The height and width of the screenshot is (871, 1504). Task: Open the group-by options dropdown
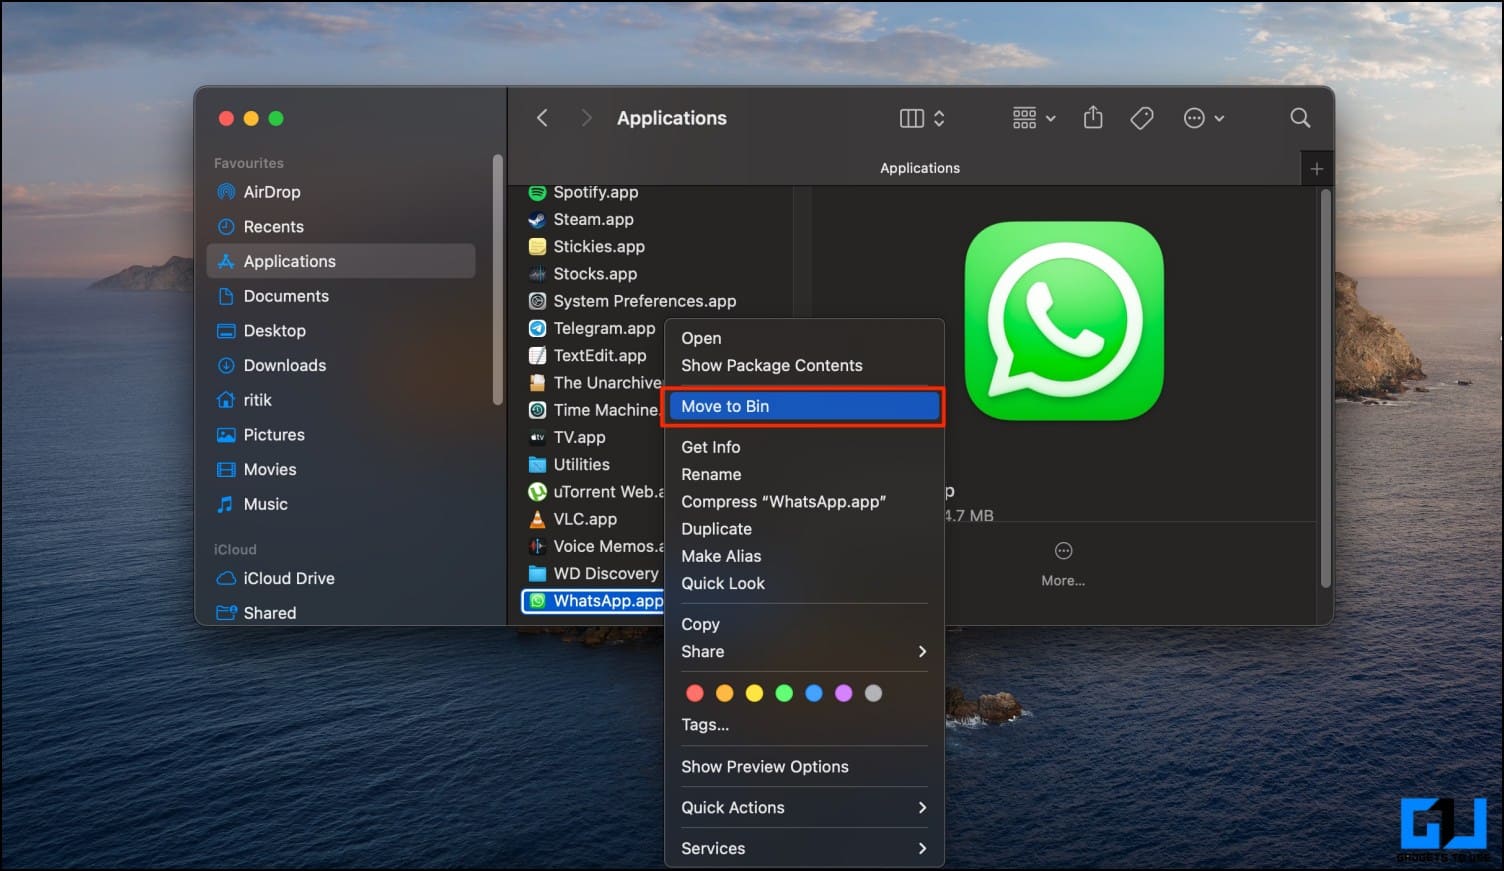[1034, 118]
